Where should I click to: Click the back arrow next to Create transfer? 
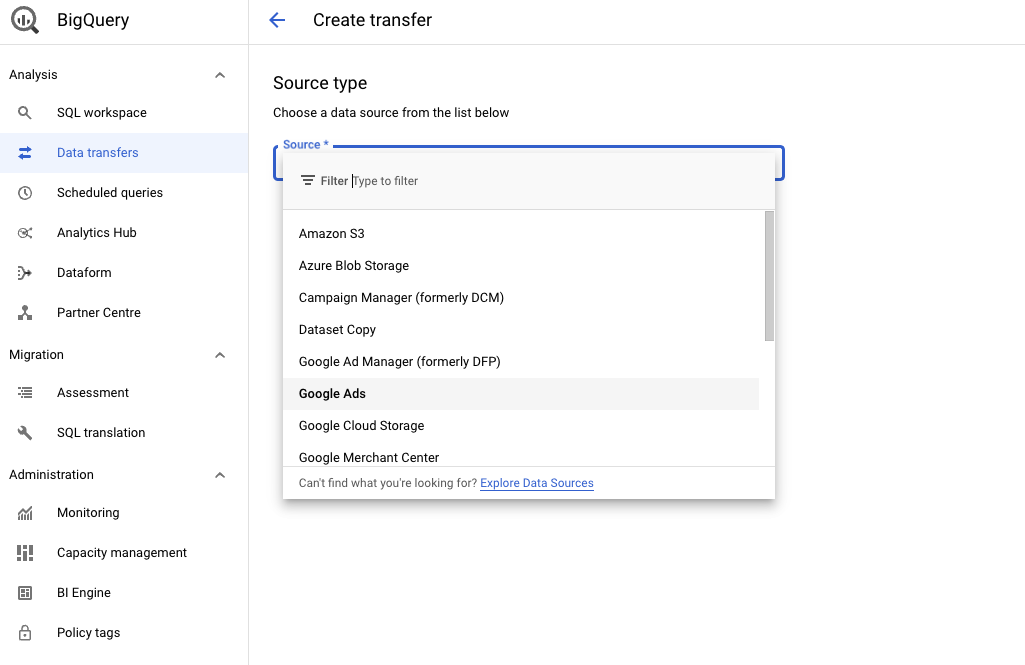pyautogui.click(x=277, y=19)
